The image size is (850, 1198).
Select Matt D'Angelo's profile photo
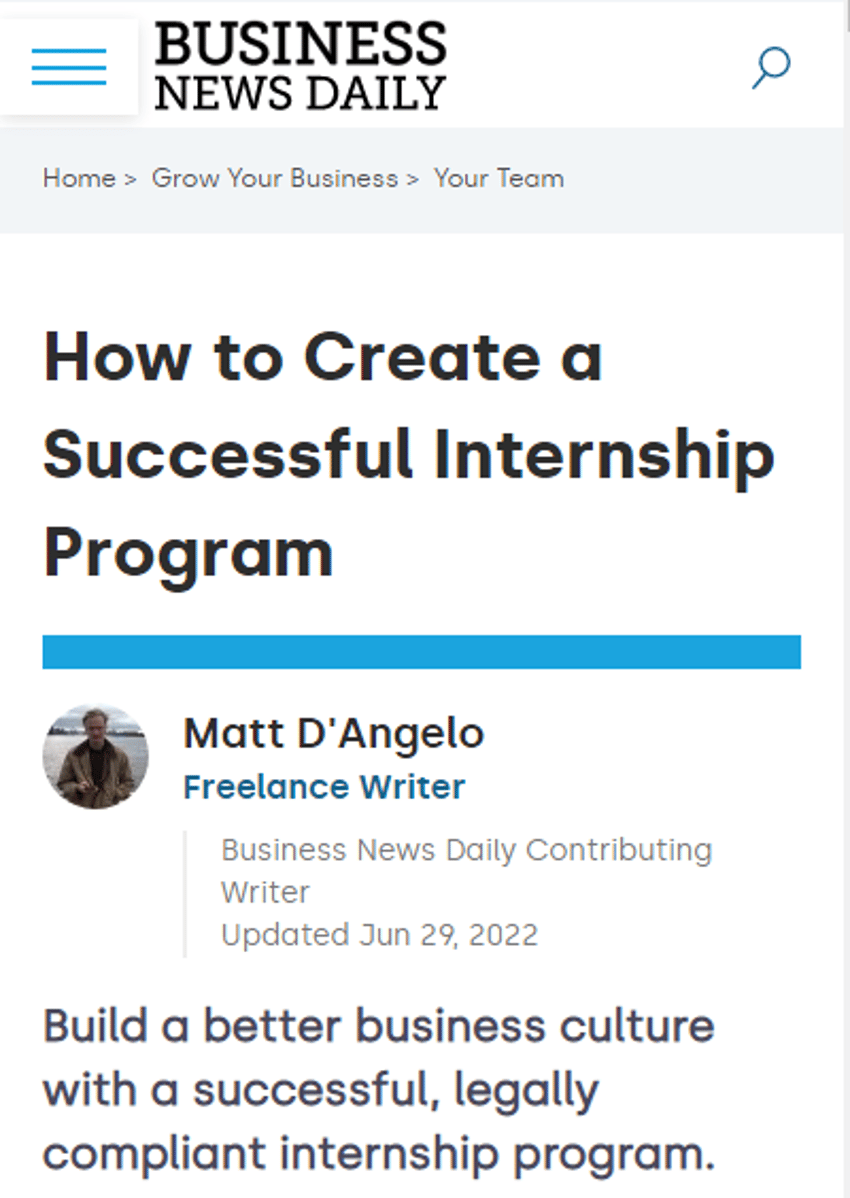point(95,755)
